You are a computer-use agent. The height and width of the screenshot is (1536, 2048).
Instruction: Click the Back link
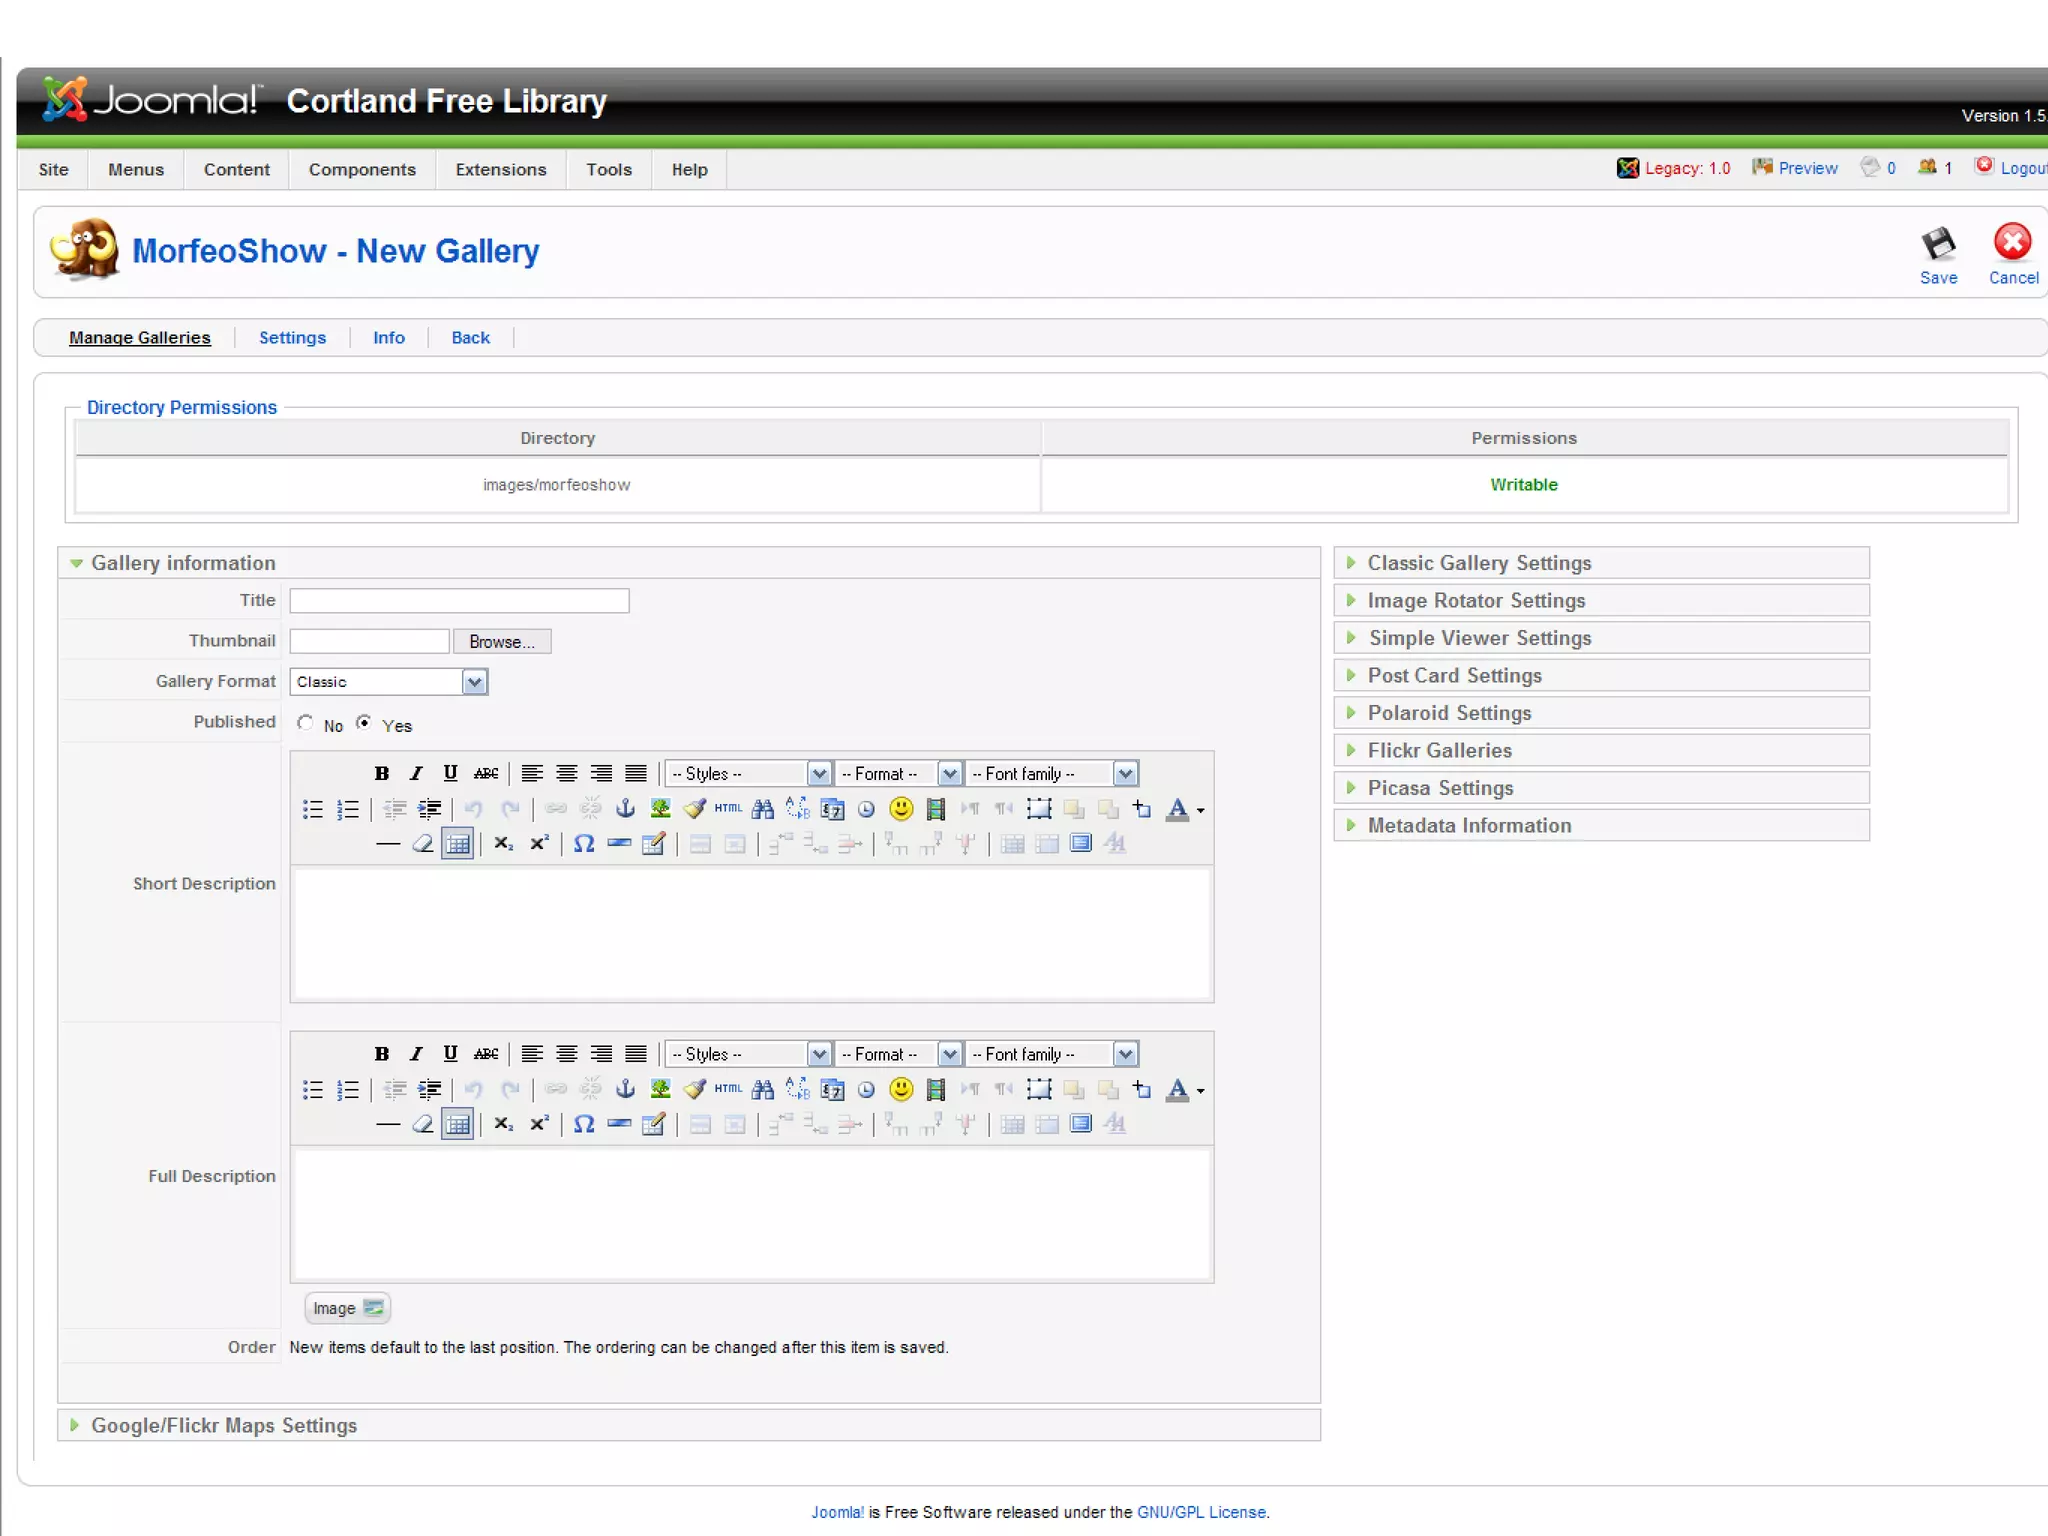[470, 338]
